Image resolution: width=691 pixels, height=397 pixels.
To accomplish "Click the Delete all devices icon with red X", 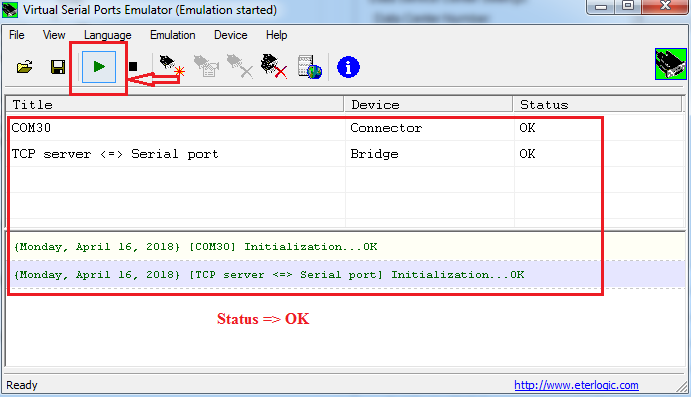I will pos(274,66).
